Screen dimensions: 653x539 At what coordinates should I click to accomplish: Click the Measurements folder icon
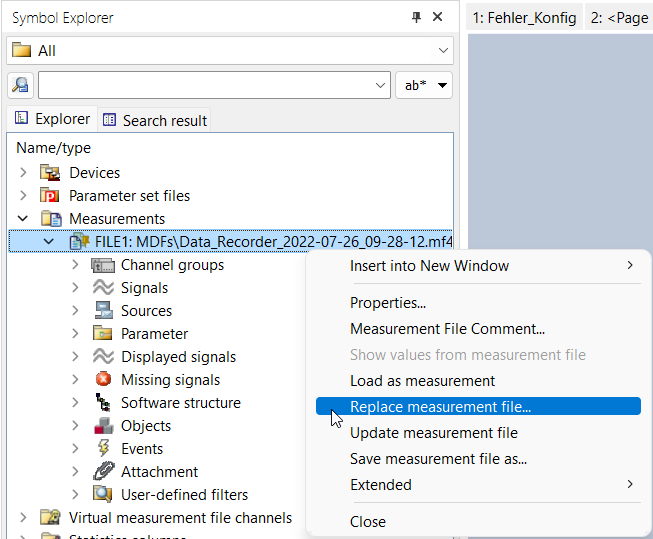click(51, 219)
